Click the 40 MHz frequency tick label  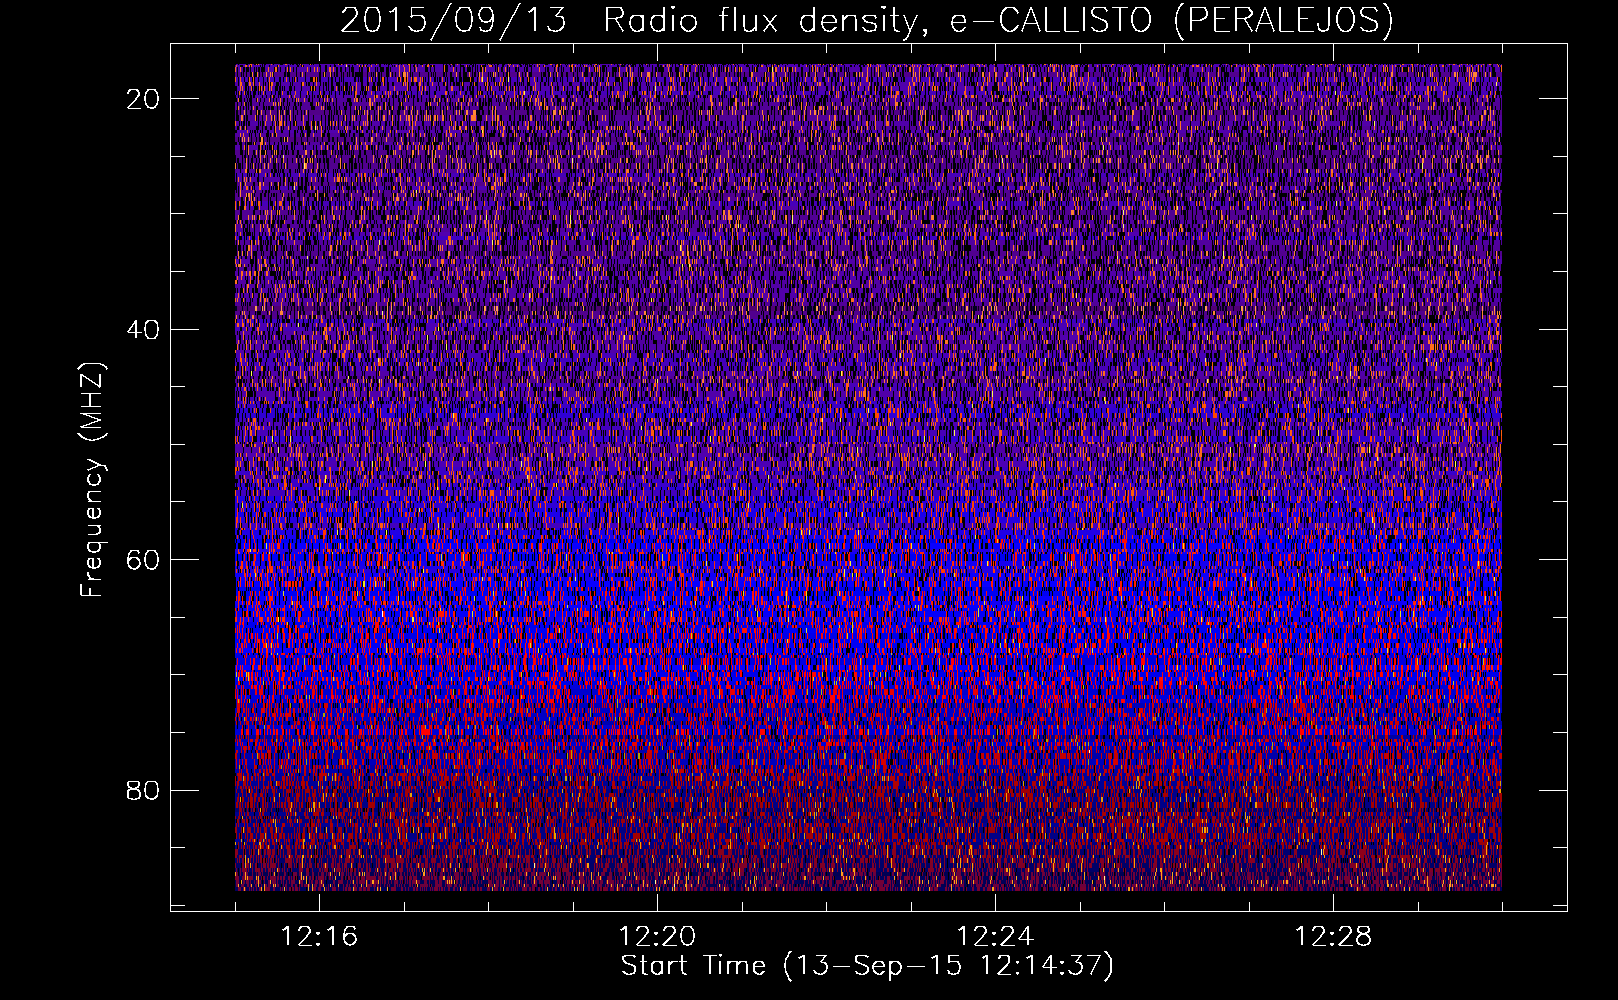pyautogui.click(x=144, y=329)
